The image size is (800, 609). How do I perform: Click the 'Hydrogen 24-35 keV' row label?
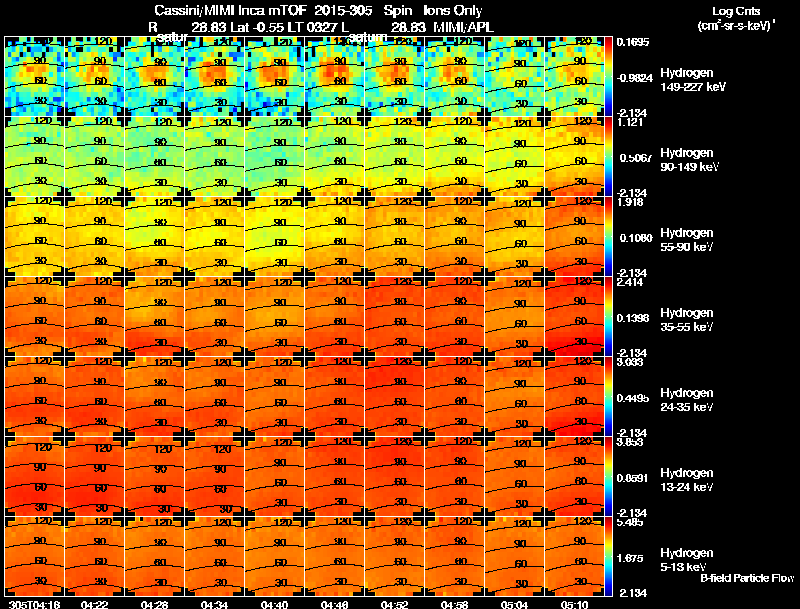pyautogui.click(x=687, y=400)
